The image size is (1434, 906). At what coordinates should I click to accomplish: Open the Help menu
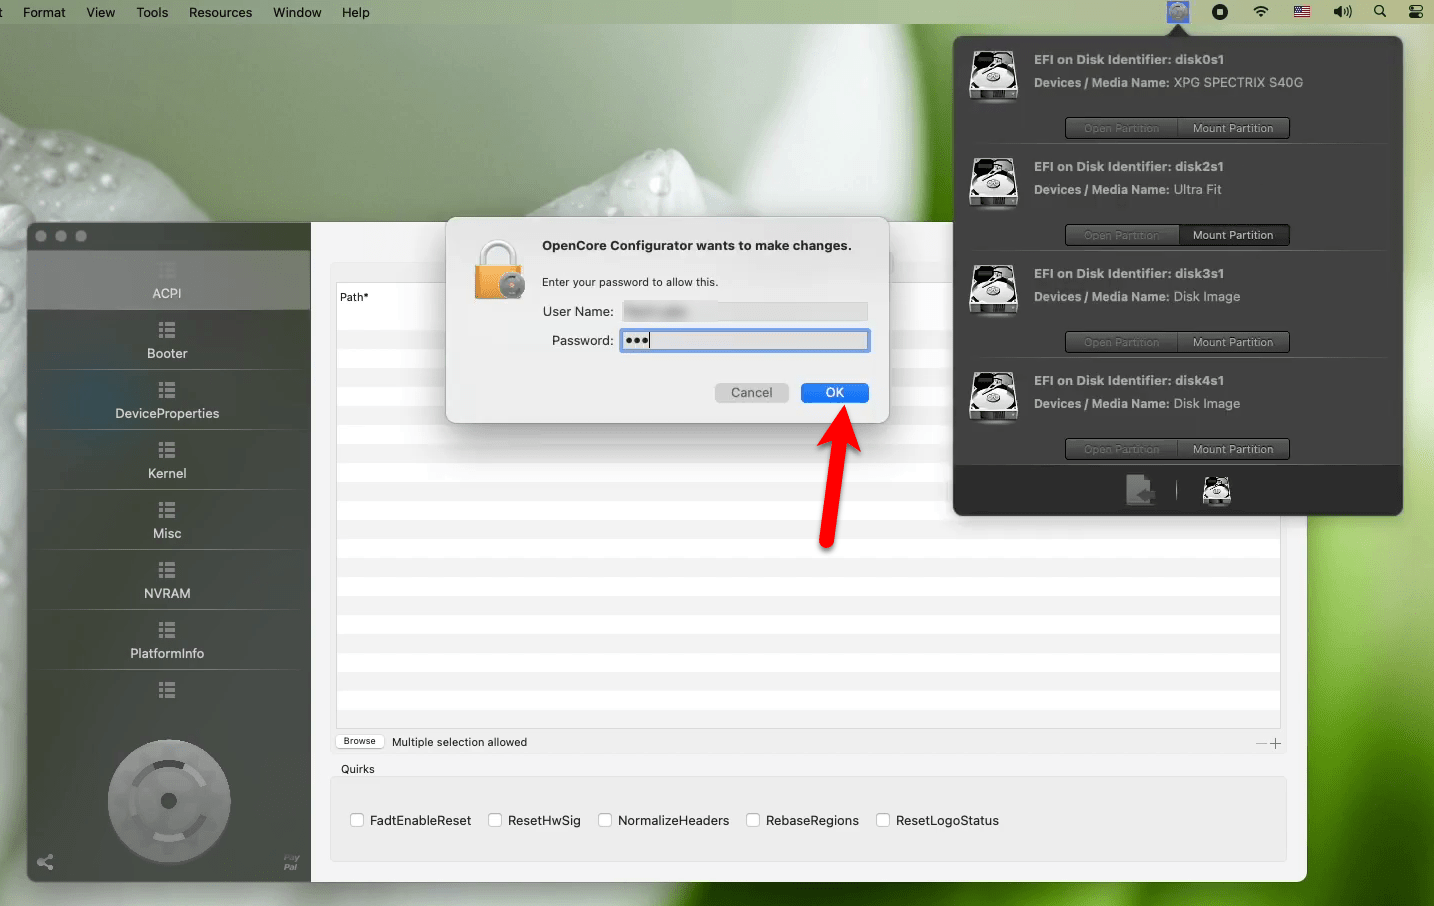(356, 12)
